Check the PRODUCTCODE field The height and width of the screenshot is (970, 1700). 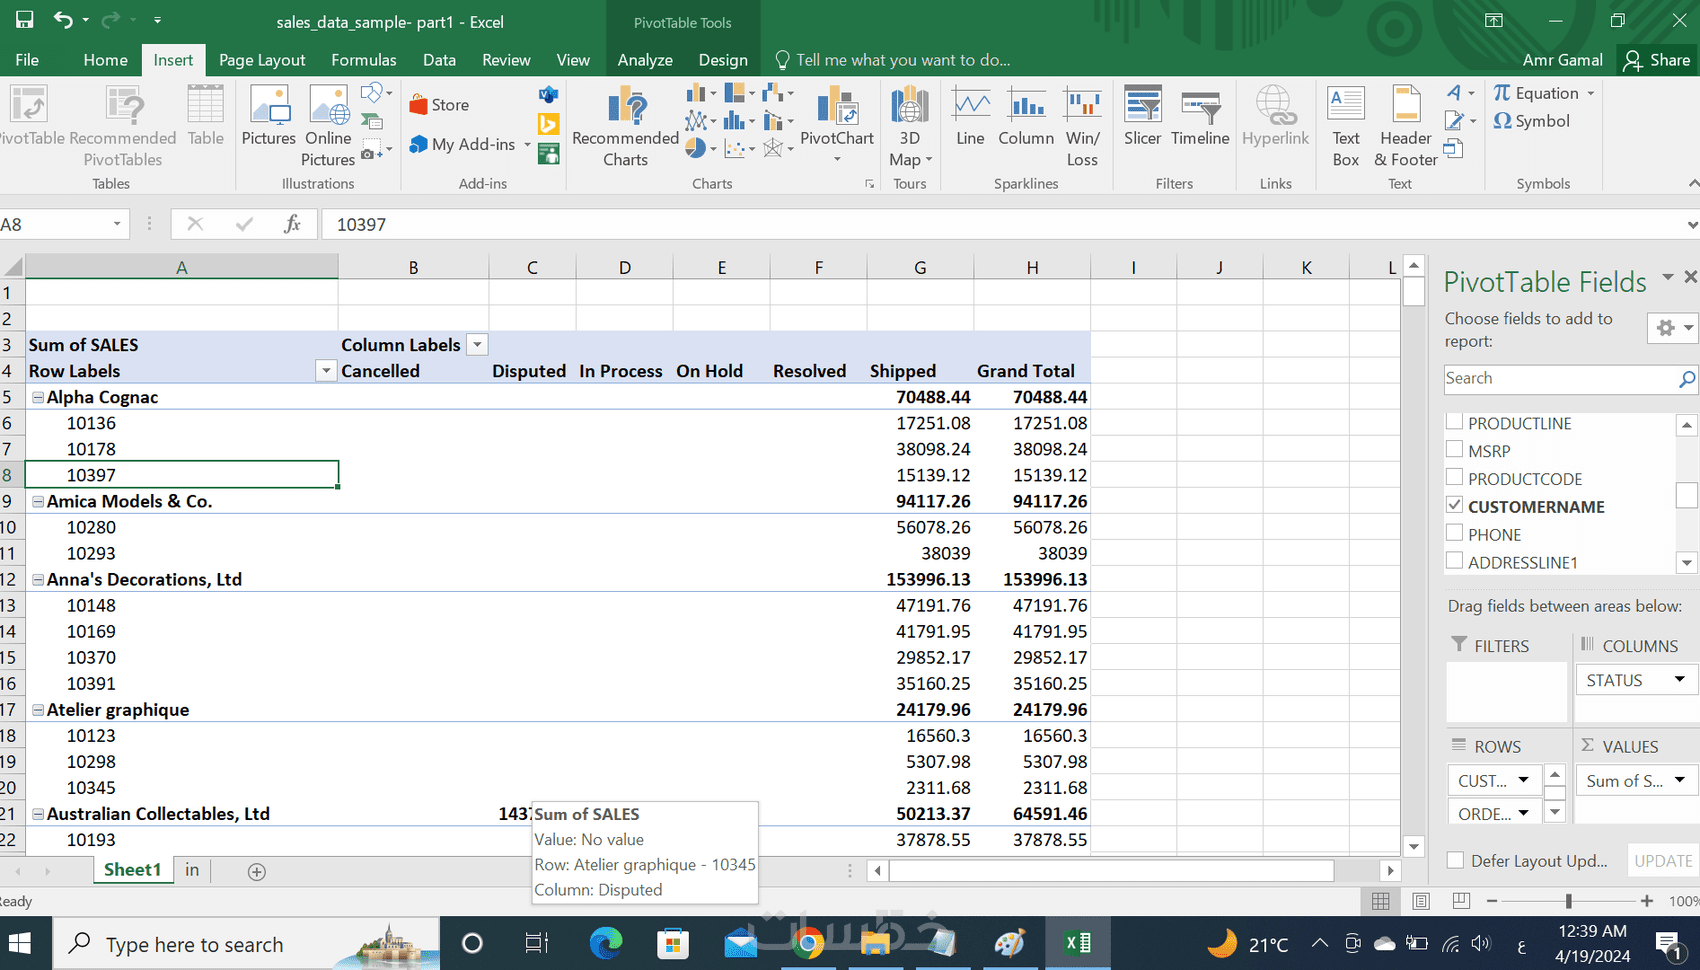pyautogui.click(x=1455, y=478)
